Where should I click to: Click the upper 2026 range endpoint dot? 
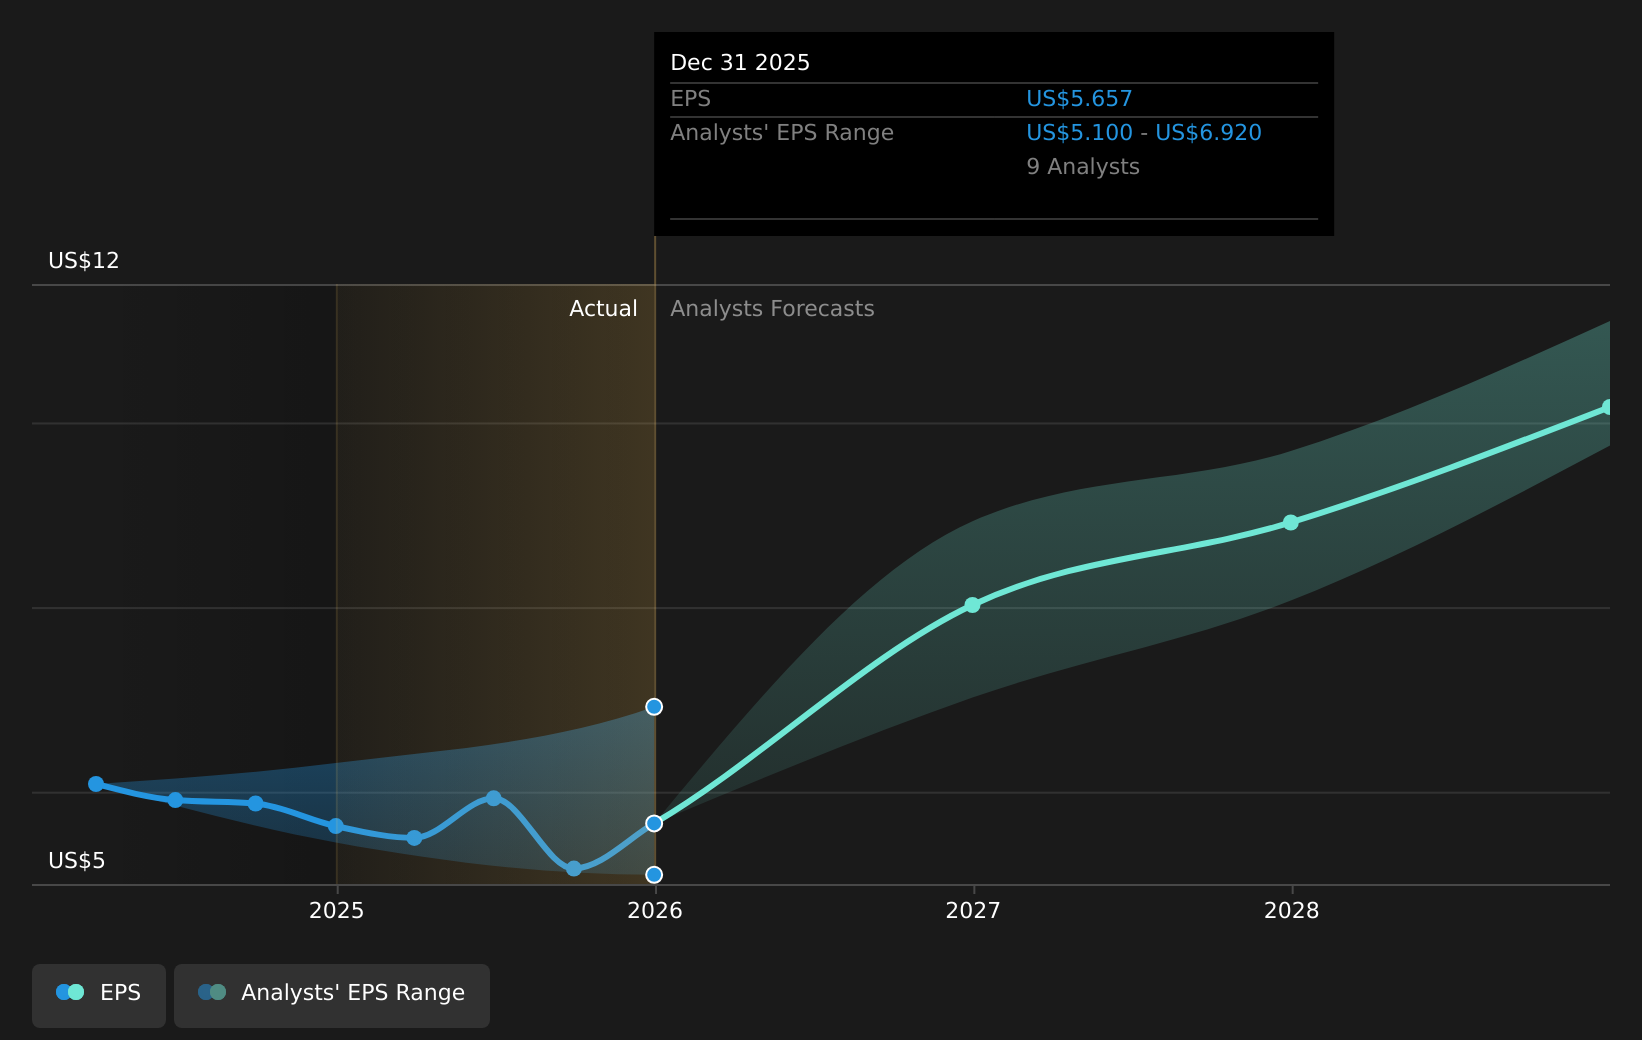tap(654, 706)
